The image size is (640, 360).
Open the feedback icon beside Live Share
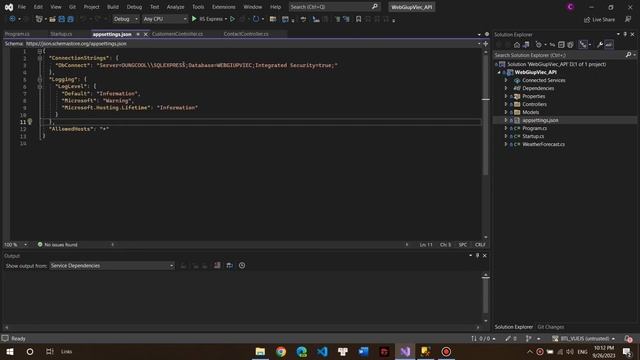[628, 19]
